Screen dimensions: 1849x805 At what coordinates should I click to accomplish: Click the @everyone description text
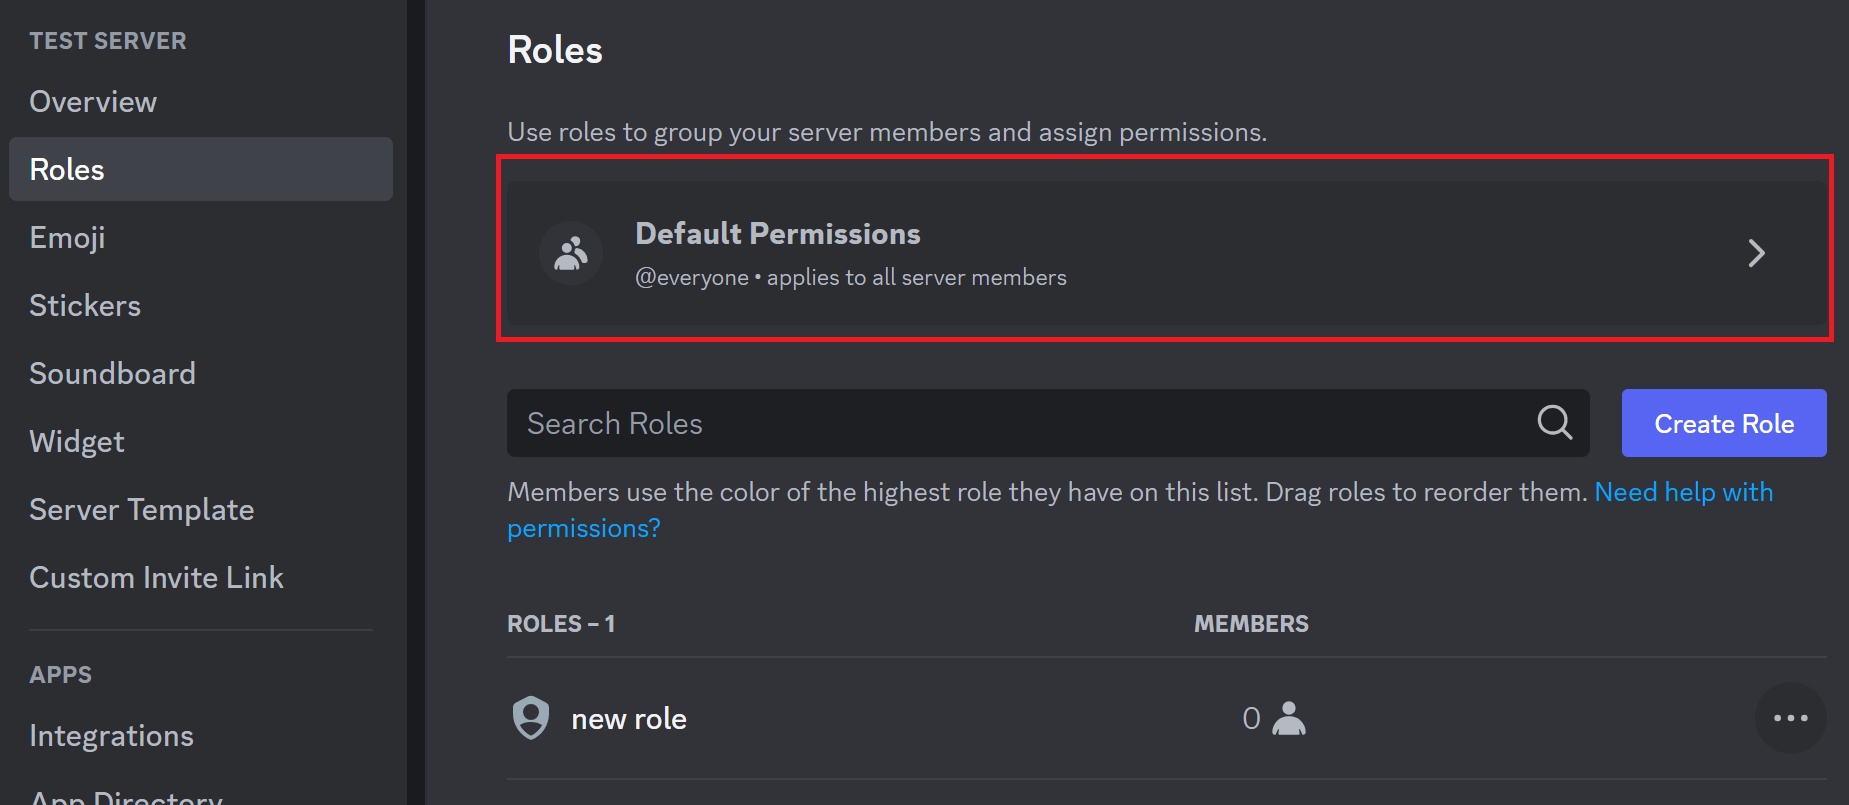(851, 278)
